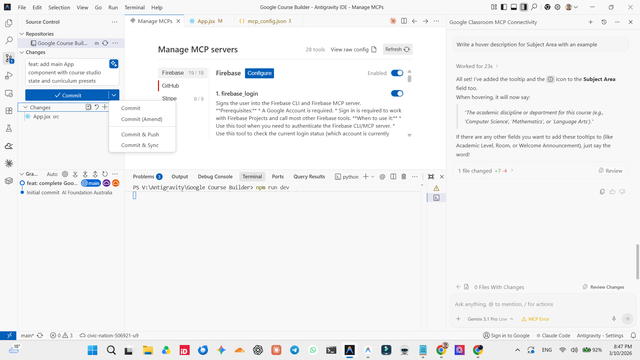
Task: Open the Testing flask icon view
Action: tap(9, 128)
